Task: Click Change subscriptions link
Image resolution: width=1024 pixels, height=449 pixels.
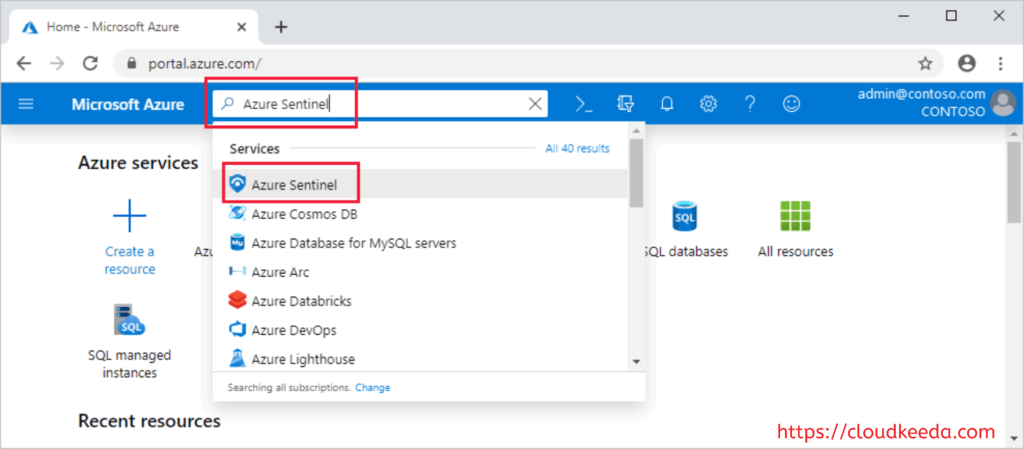Action: tap(372, 388)
